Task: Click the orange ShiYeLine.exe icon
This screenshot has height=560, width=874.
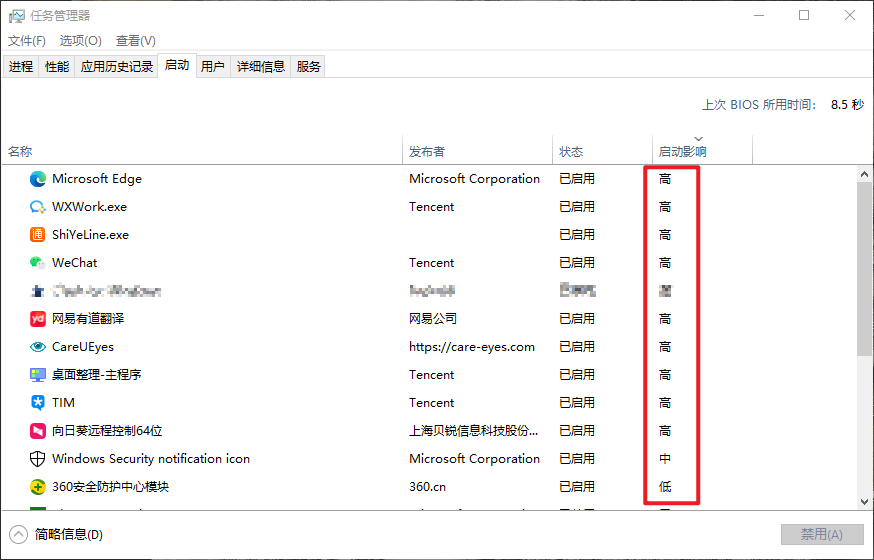Action: [37, 235]
